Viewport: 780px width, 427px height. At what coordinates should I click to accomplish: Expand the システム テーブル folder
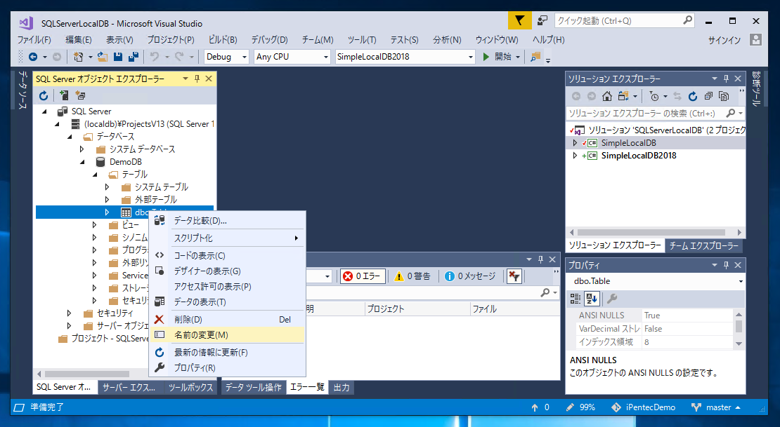pyautogui.click(x=107, y=187)
